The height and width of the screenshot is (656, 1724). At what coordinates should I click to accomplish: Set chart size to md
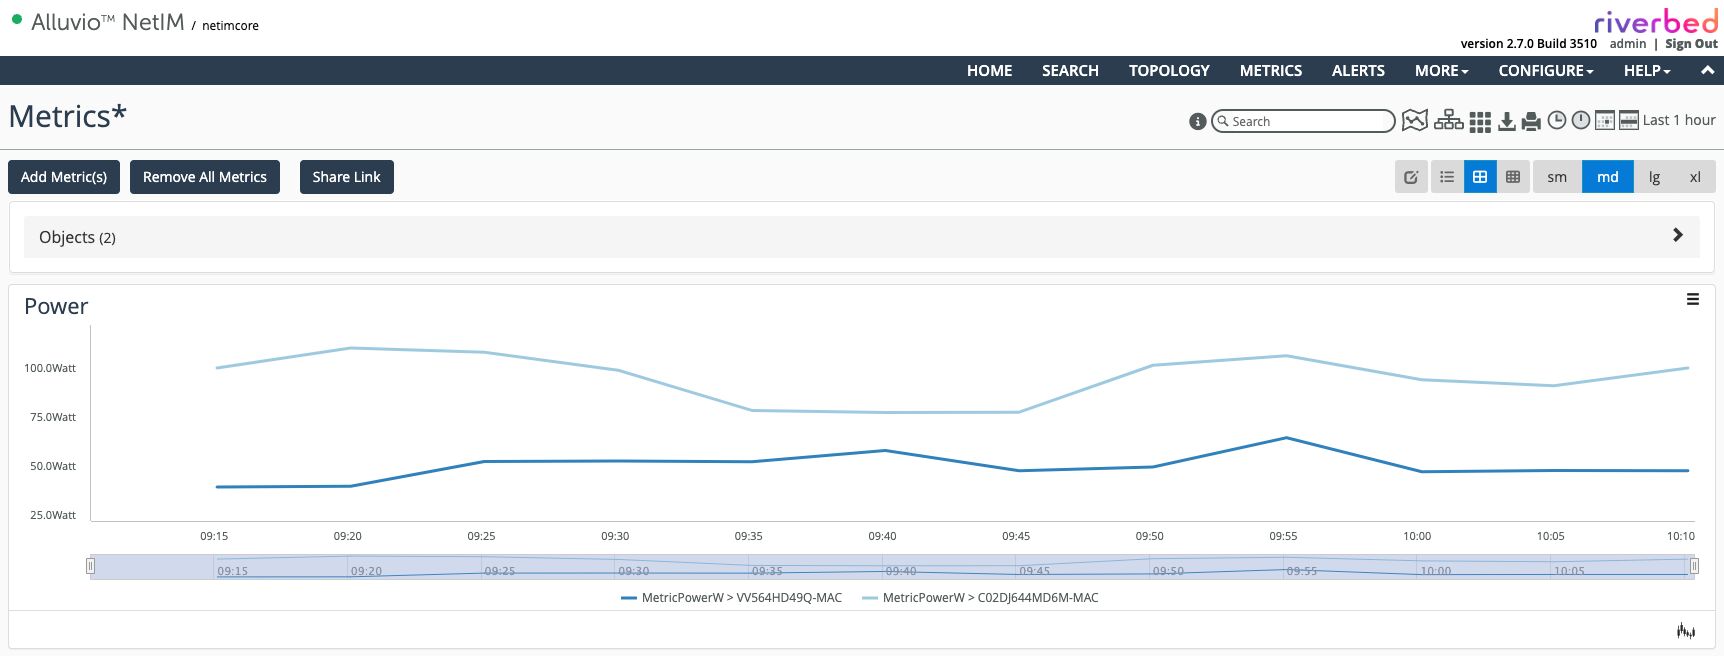click(x=1608, y=177)
